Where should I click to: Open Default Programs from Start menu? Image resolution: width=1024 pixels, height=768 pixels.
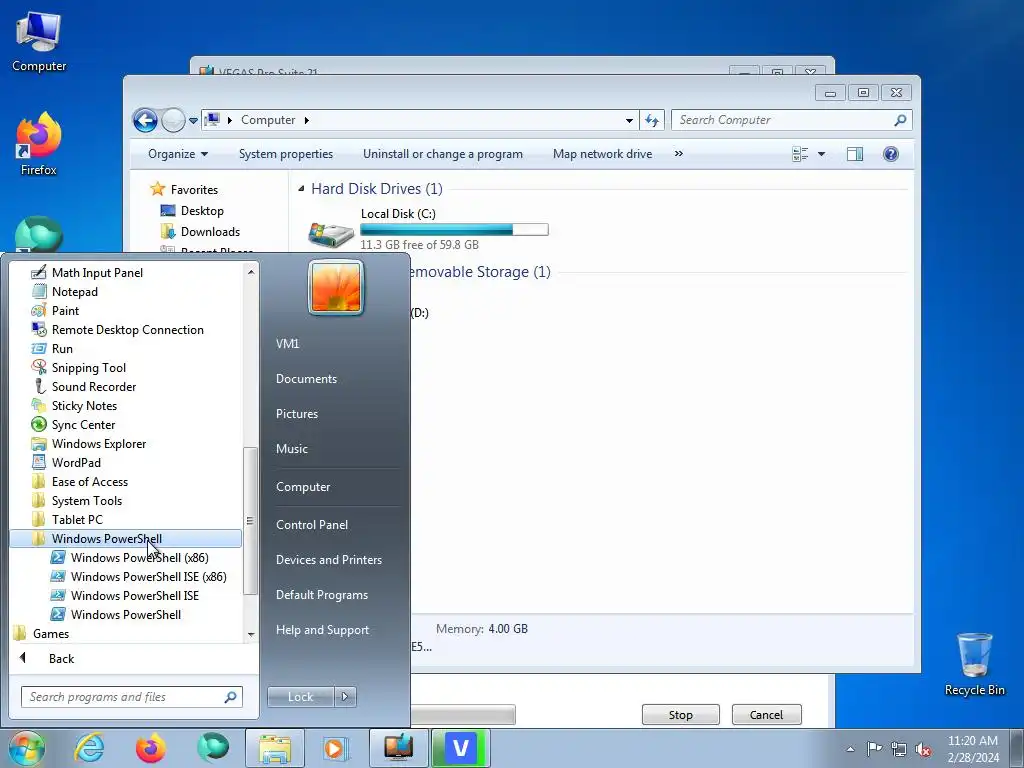click(321, 595)
